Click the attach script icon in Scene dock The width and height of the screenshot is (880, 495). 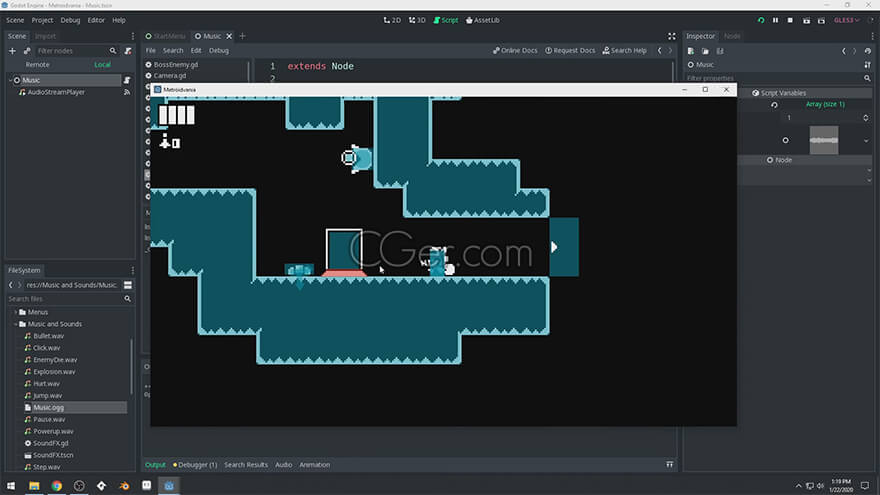click(x=128, y=51)
